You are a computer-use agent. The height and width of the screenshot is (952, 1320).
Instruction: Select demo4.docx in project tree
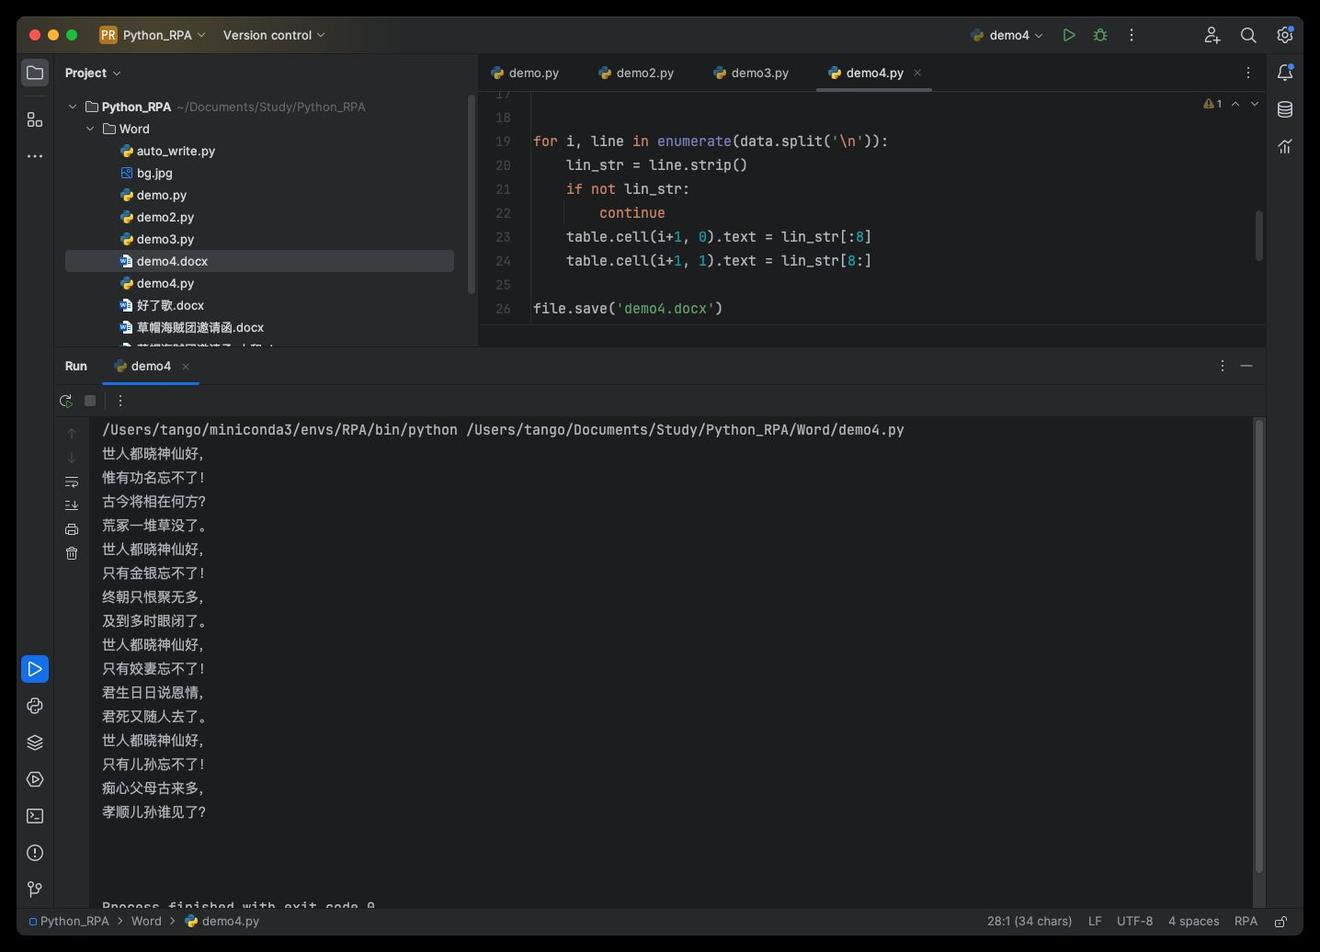(x=259, y=261)
